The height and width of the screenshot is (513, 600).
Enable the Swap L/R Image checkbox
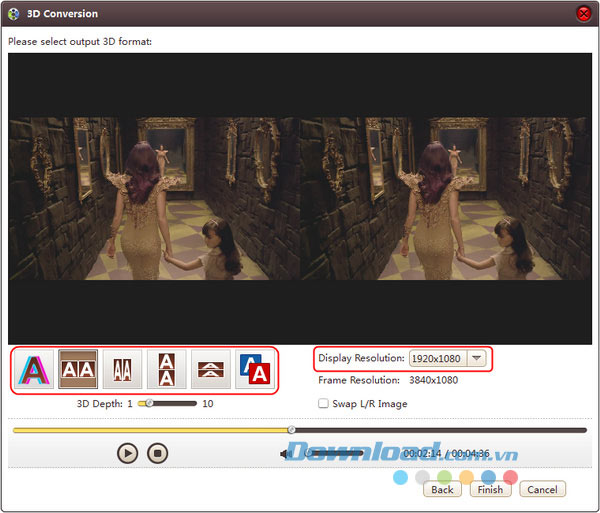point(323,404)
